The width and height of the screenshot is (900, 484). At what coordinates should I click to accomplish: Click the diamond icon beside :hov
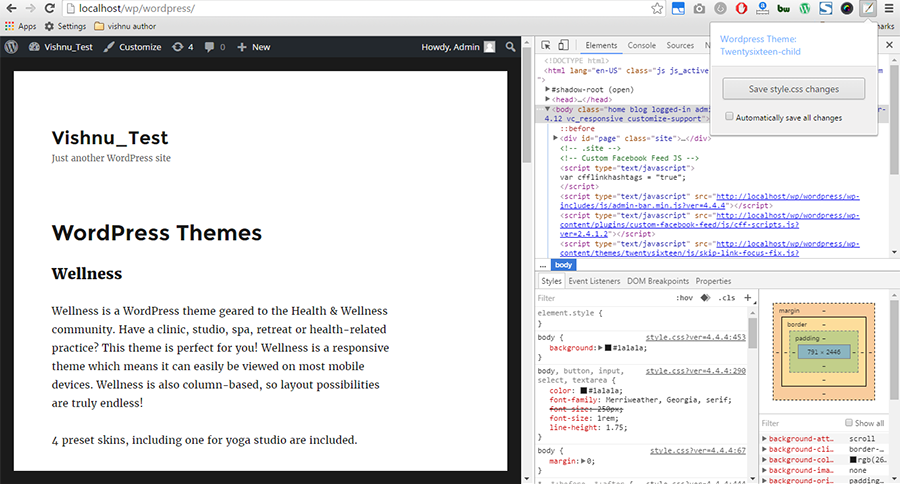pos(705,297)
